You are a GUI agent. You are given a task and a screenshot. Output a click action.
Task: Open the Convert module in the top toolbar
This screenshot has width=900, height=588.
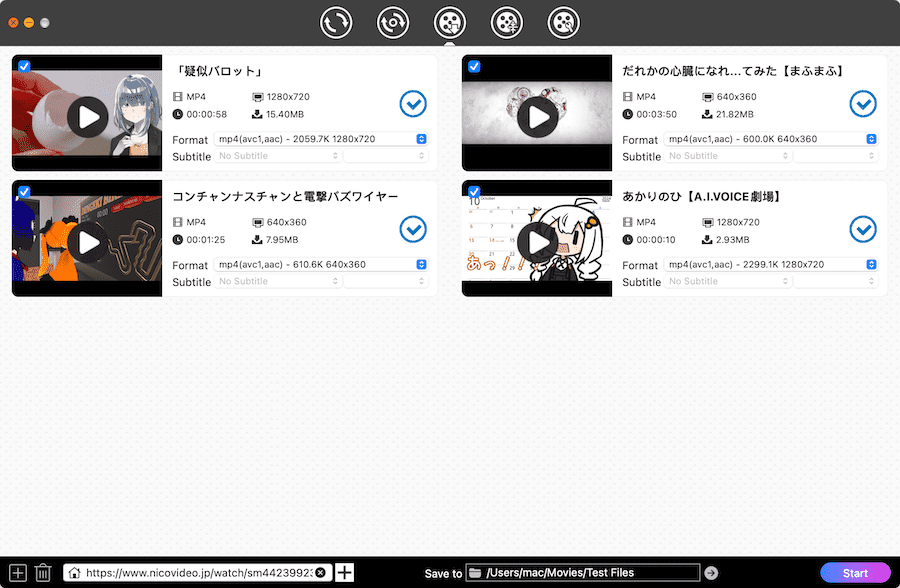coord(336,23)
